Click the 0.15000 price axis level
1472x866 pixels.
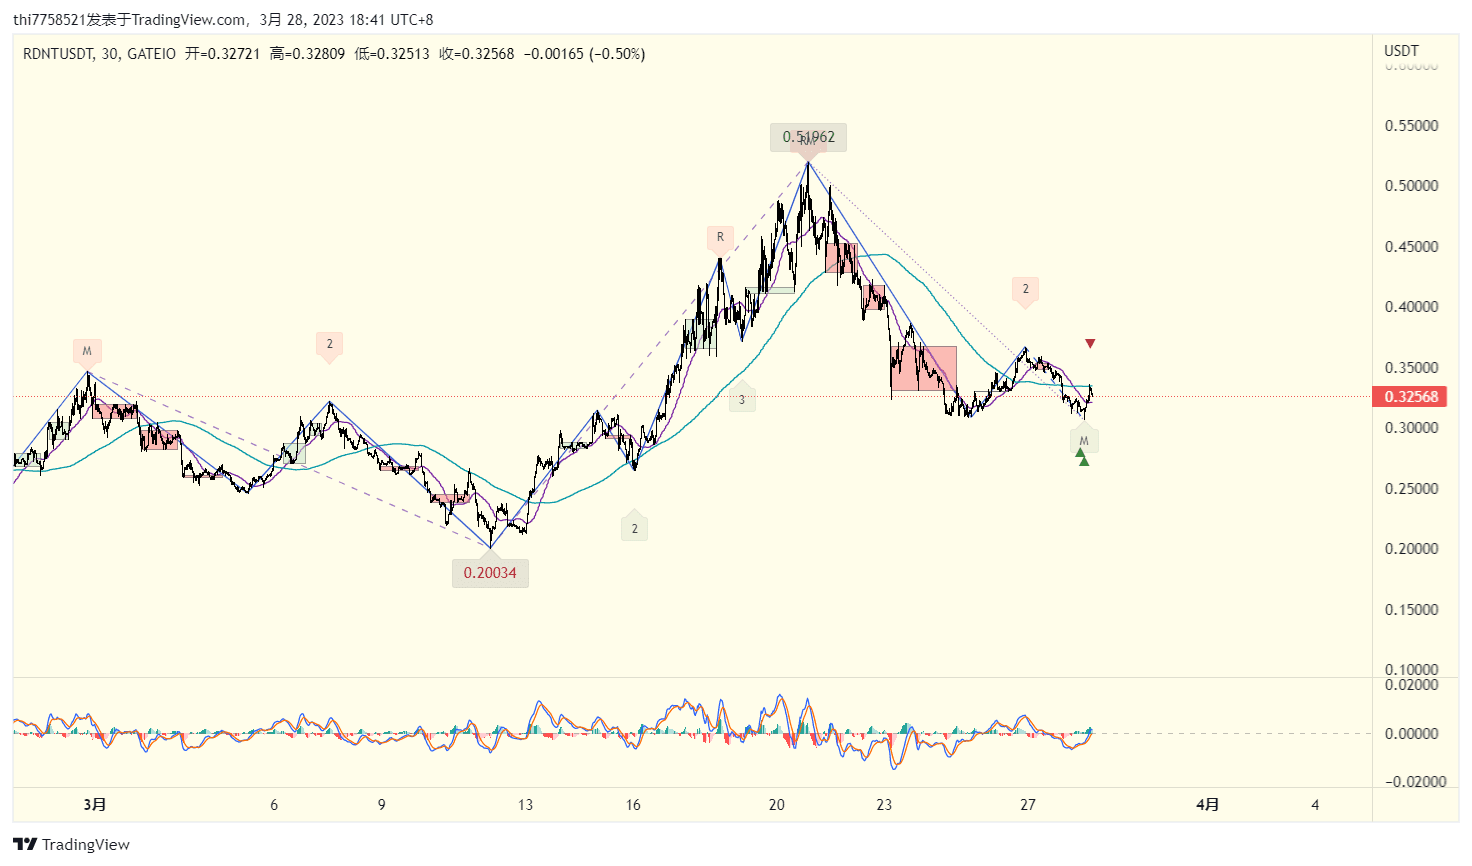(x=1411, y=610)
